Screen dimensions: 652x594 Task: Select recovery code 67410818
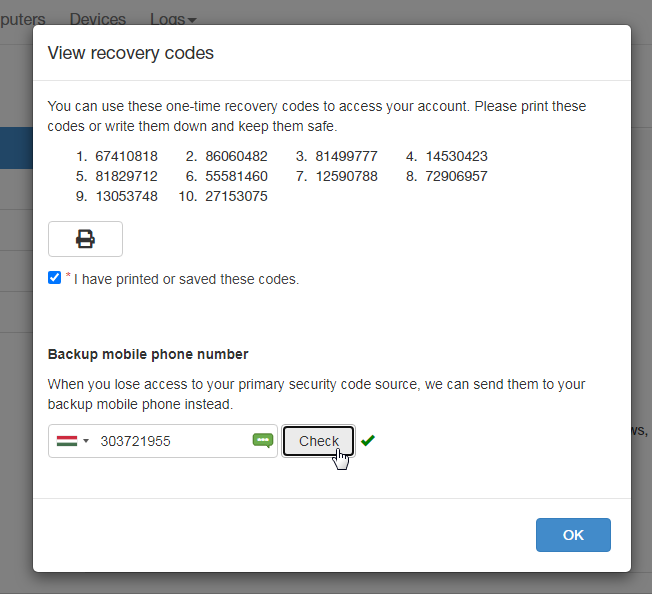126,156
